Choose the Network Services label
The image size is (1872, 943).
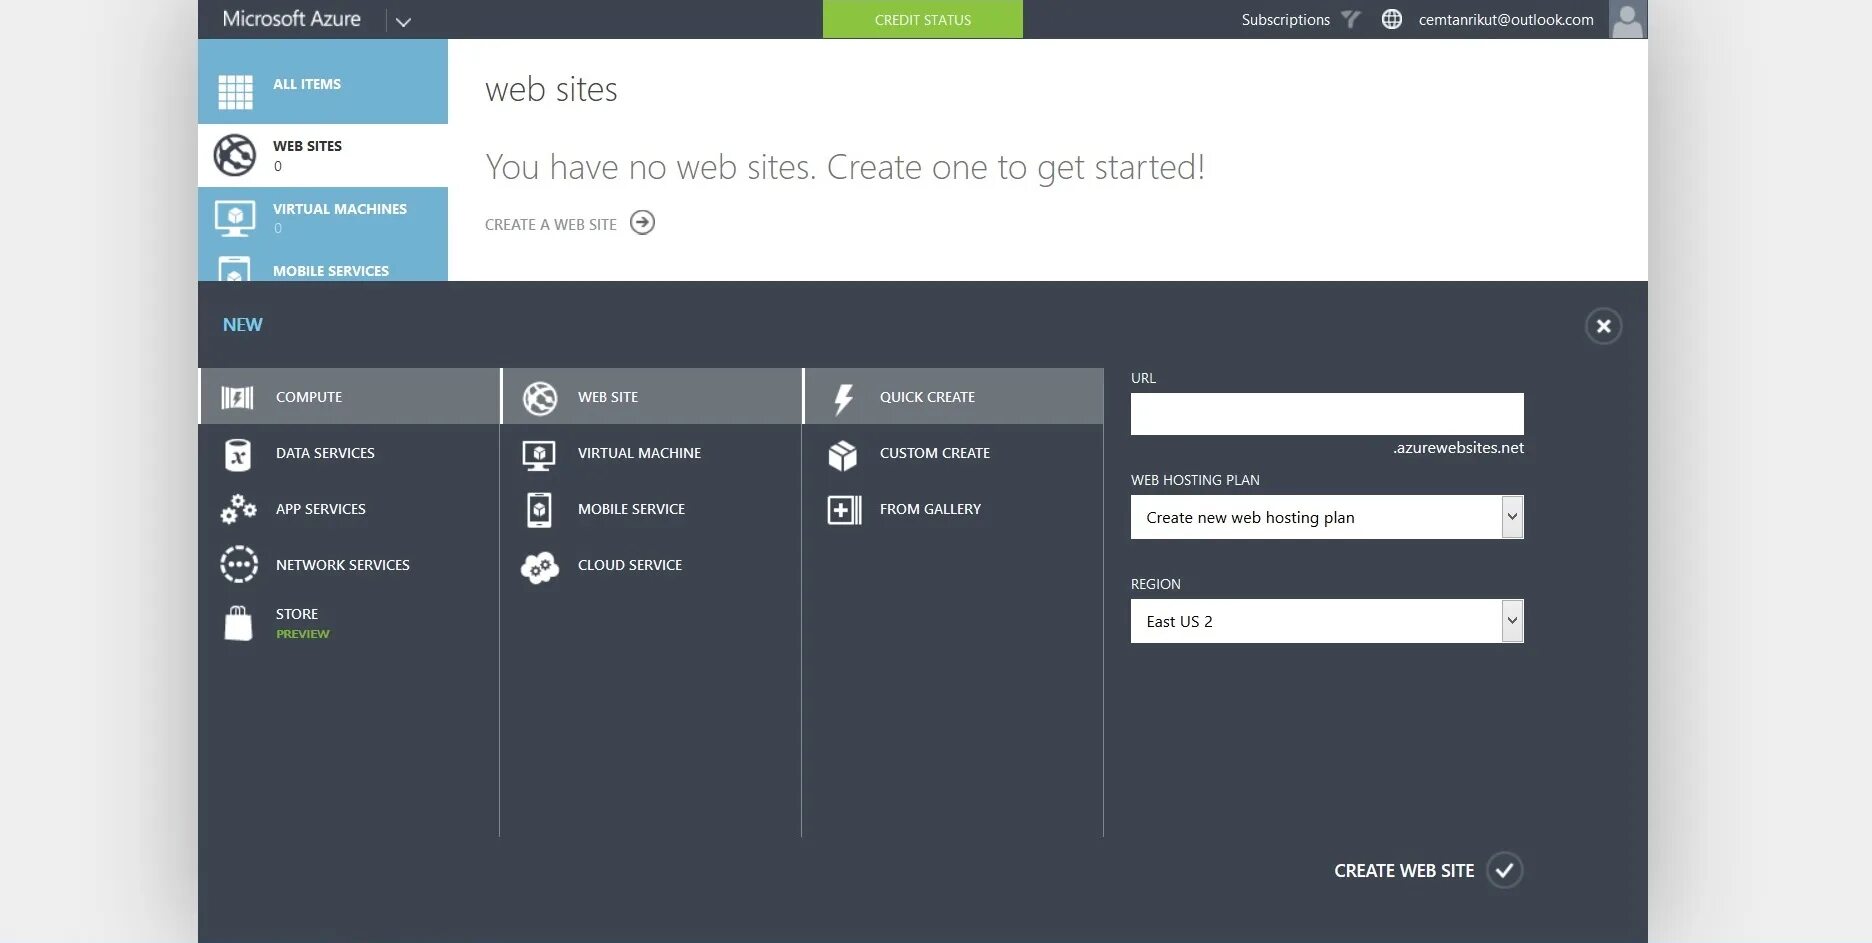click(x=343, y=565)
